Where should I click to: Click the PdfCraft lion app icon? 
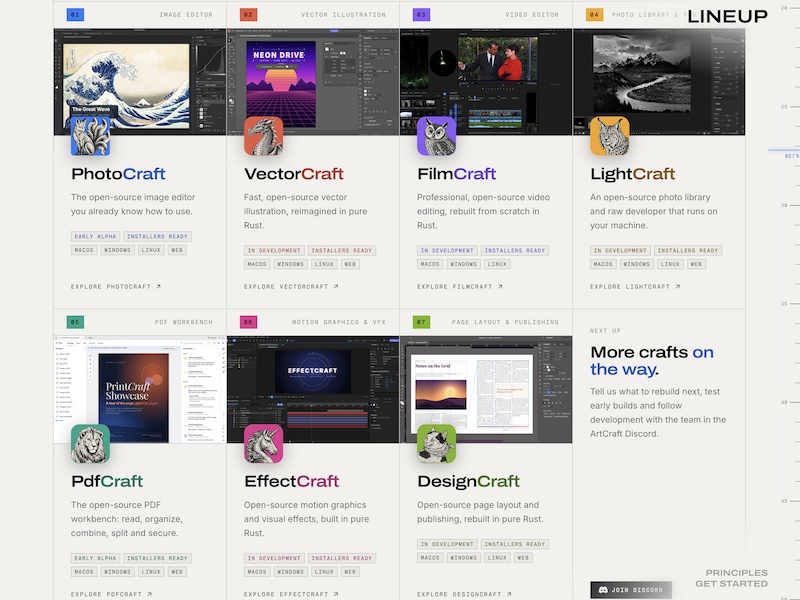tap(90, 444)
